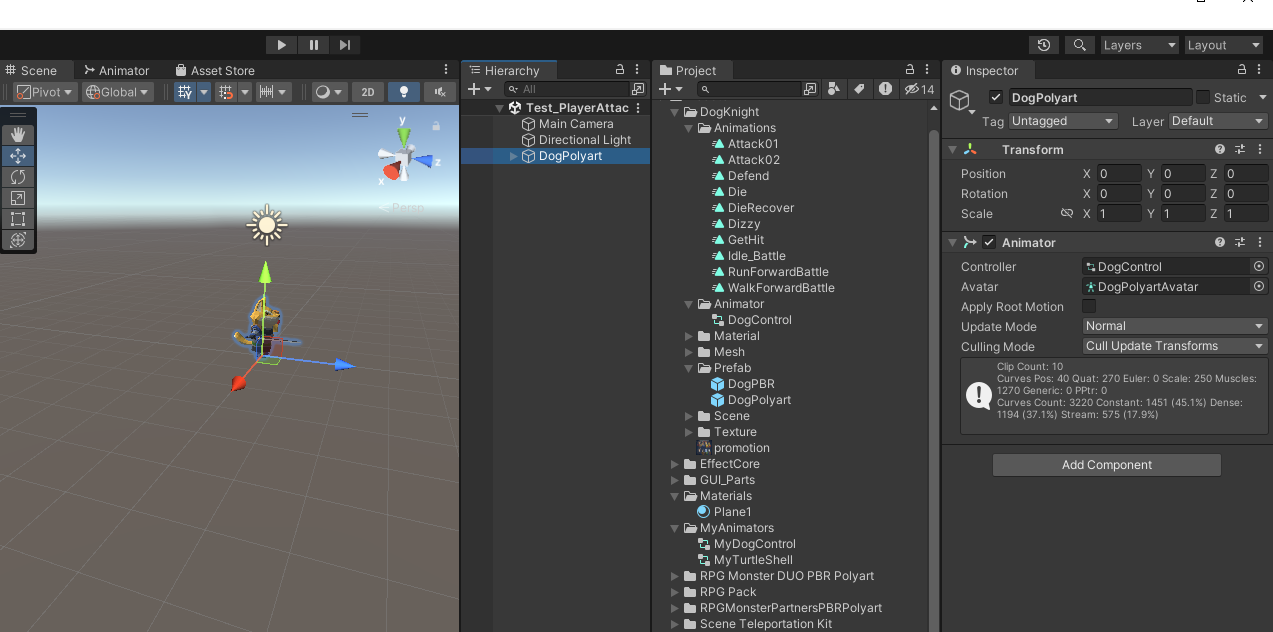Click the Play button
Screen dimensions: 1273x632
point(282,45)
